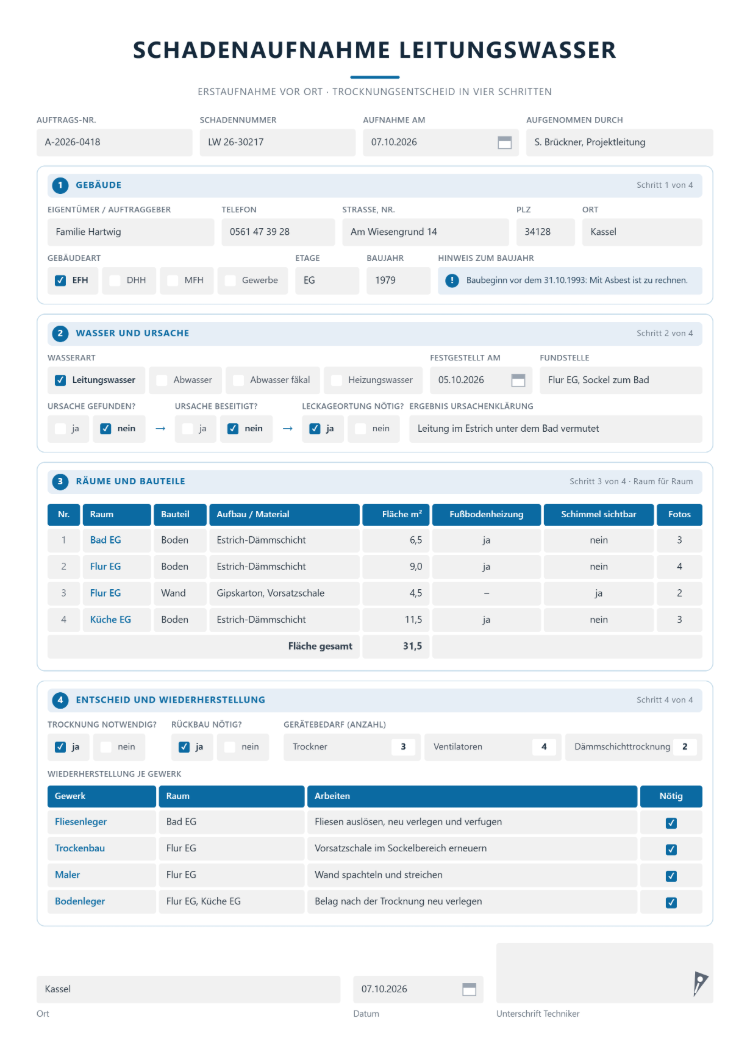Image resolution: width=750 pixels, height=1060 pixels.
Task: Check 'nein' under Leckageortung nötig
Action: (x=360, y=429)
